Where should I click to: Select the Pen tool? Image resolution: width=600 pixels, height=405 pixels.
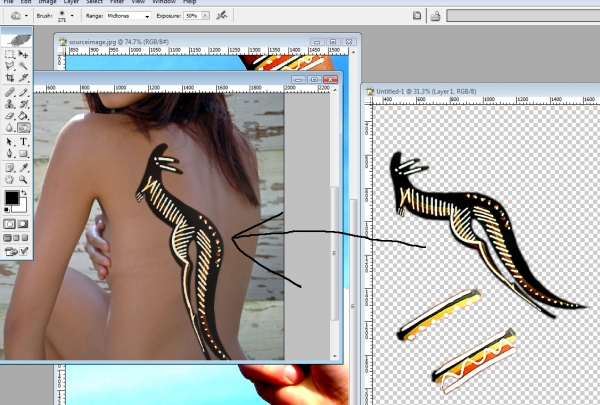(10, 154)
